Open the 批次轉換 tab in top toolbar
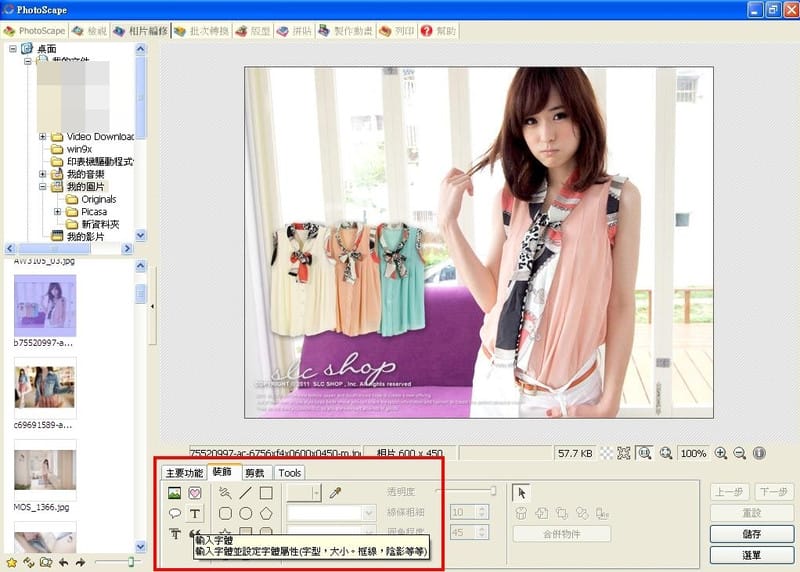 (x=201, y=31)
